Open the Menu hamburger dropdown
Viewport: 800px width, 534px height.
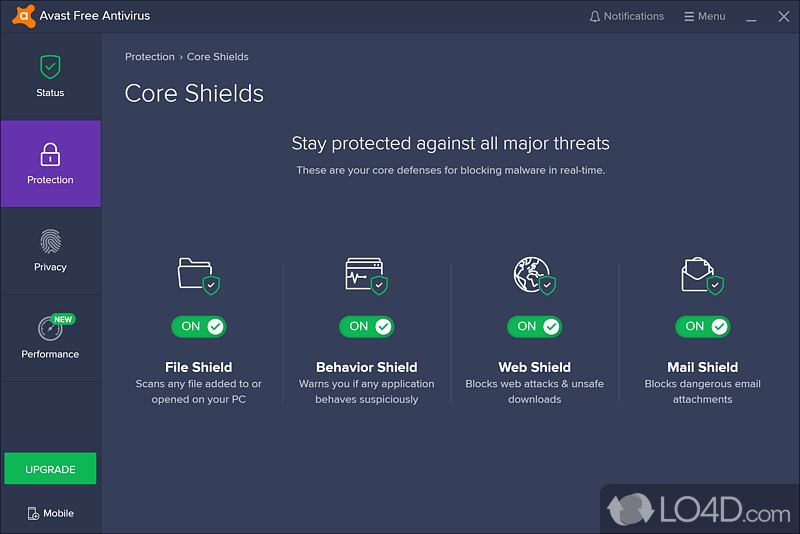tap(705, 17)
